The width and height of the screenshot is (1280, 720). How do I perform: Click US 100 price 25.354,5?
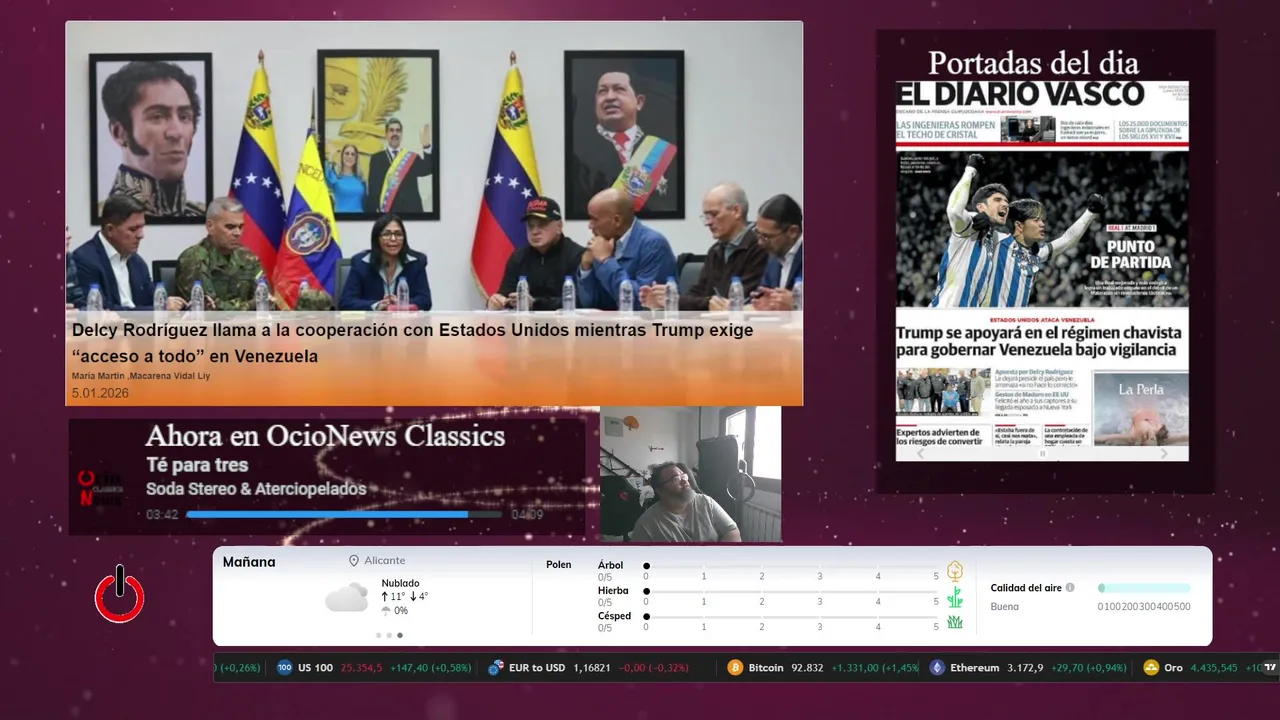click(362, 667)
